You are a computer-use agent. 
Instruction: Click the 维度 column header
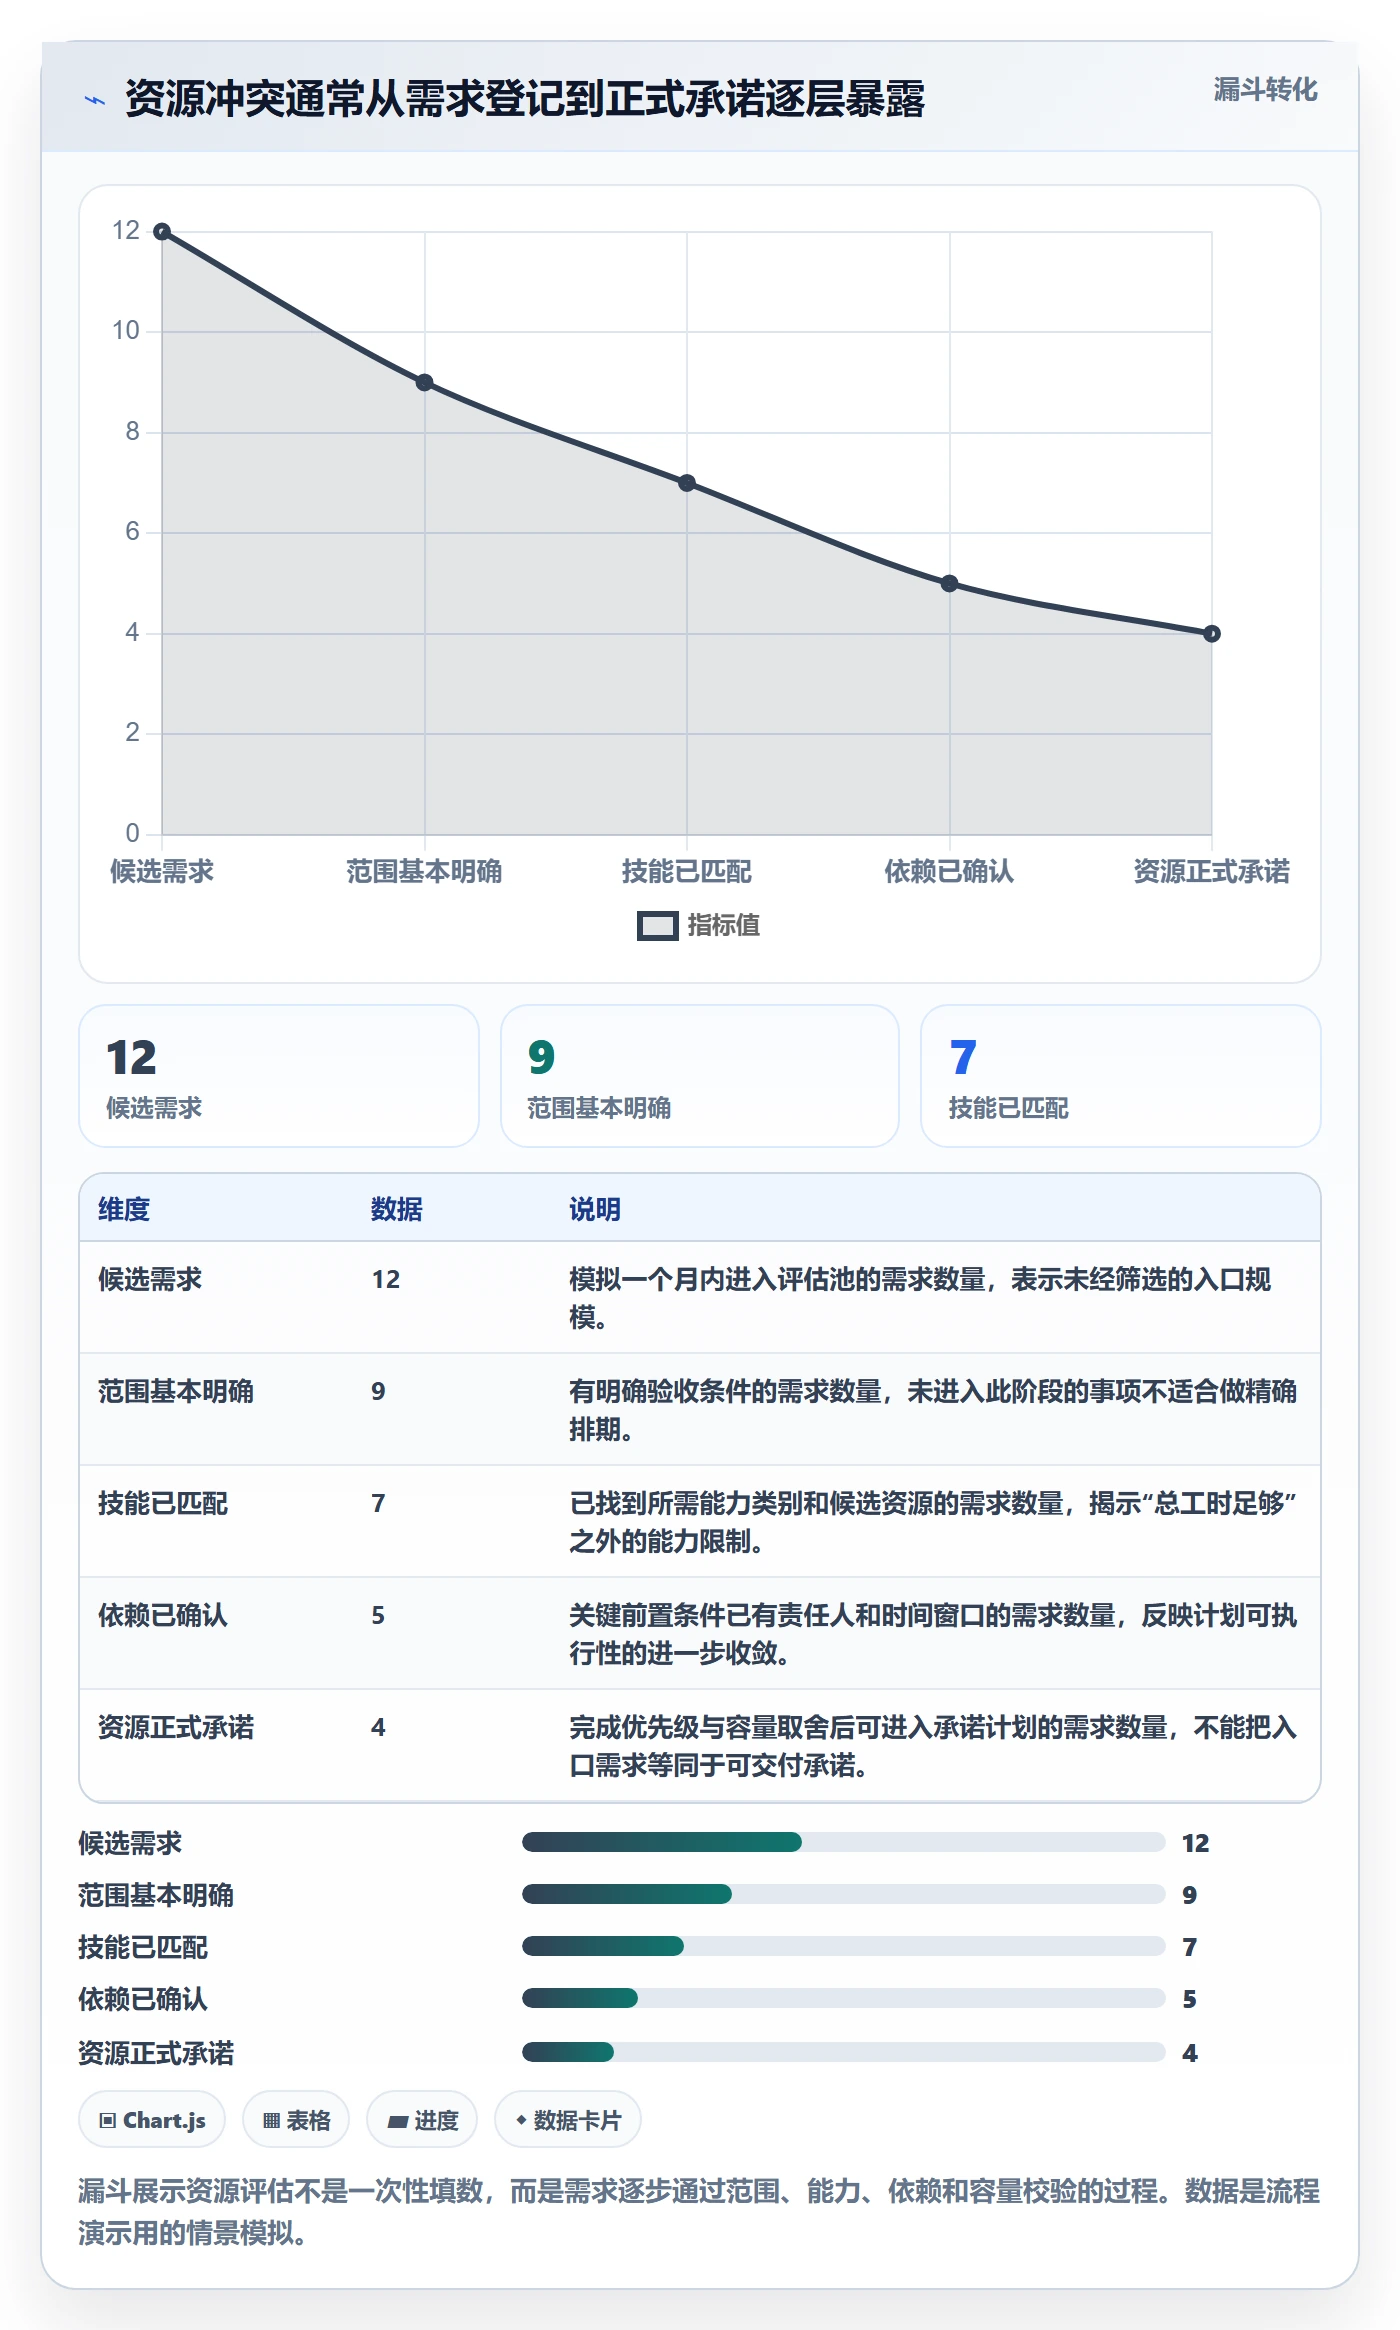coord(124,1210)
